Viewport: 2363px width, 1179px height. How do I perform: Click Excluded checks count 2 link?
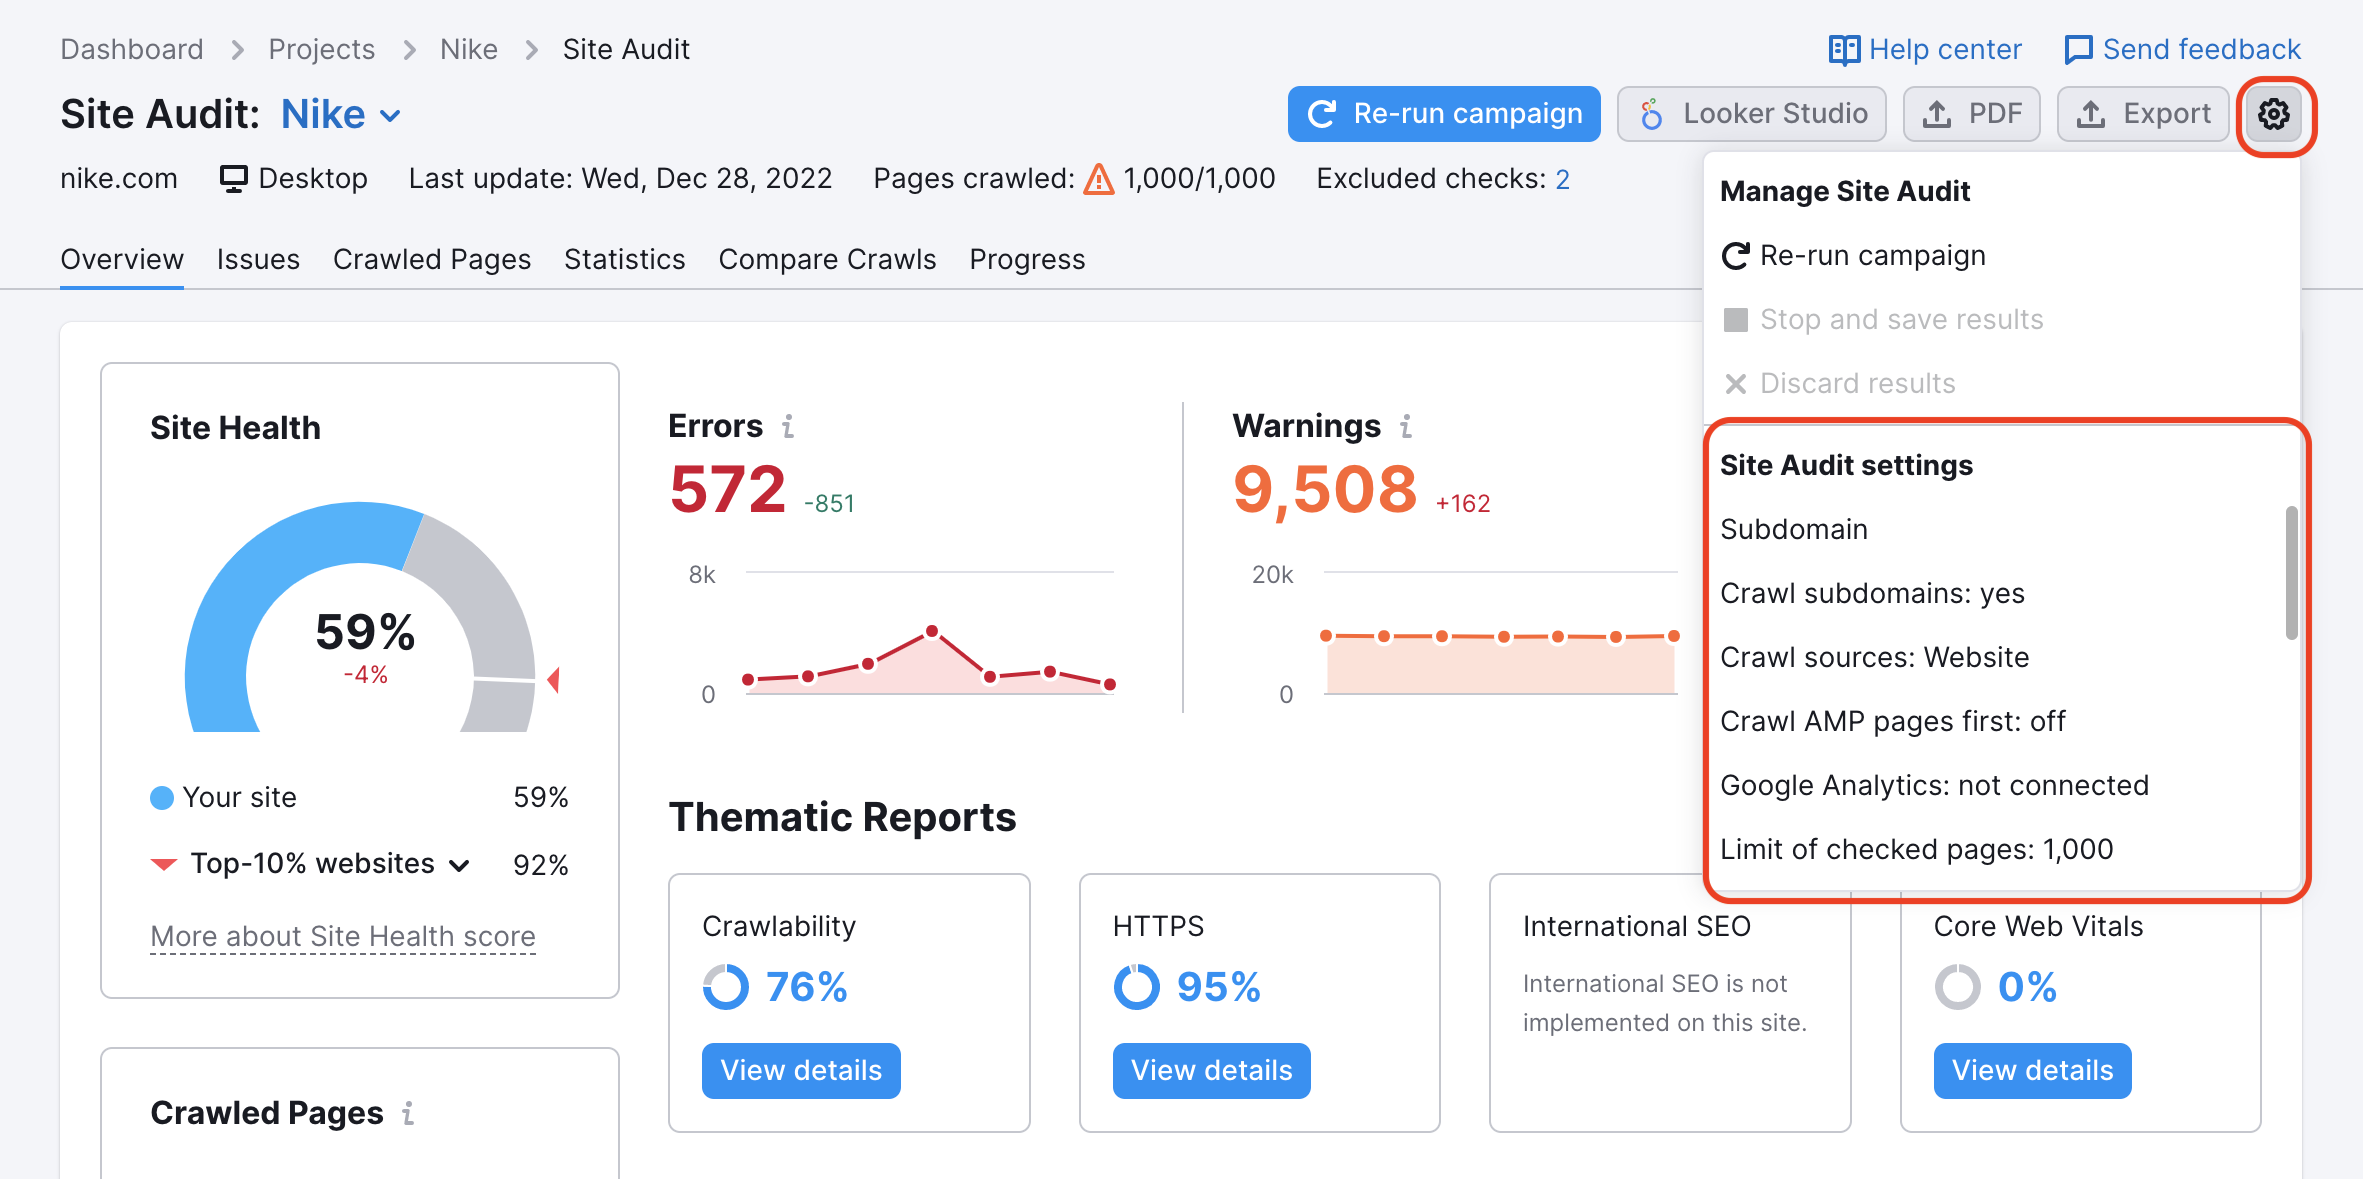pyautogui.click(x=1562, y=180)
